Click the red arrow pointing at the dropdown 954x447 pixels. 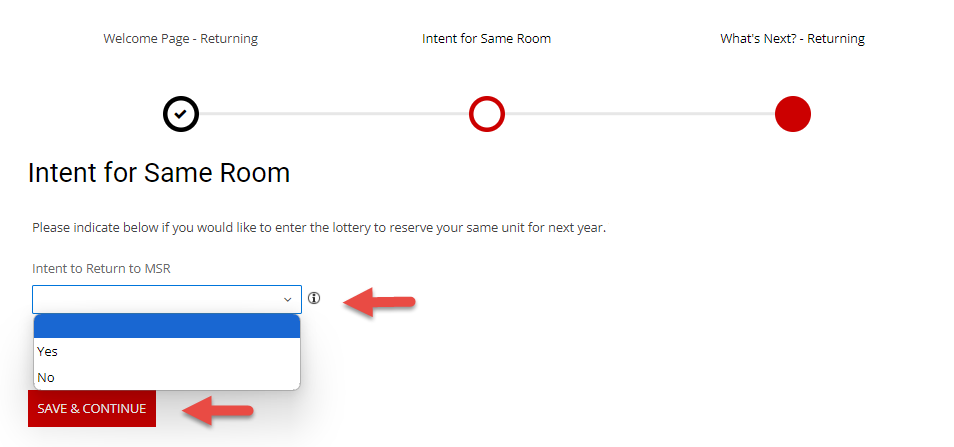pyautogui.click(x=379, y=300)
